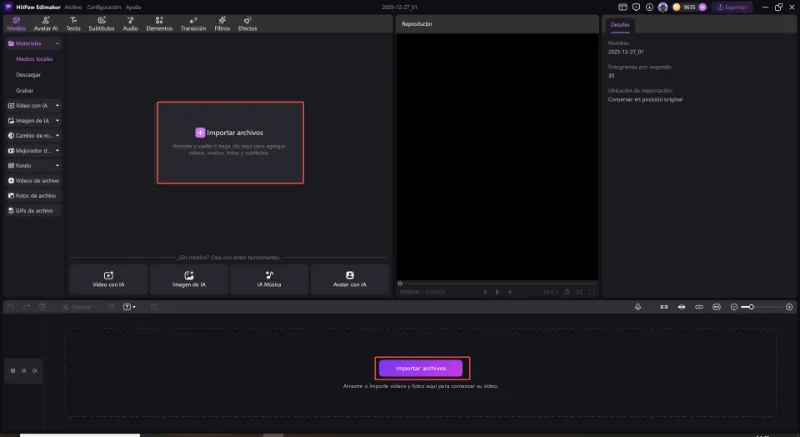Open the Medios tab
The height and width of the screenshot is (437, 800).
point(16,23)
